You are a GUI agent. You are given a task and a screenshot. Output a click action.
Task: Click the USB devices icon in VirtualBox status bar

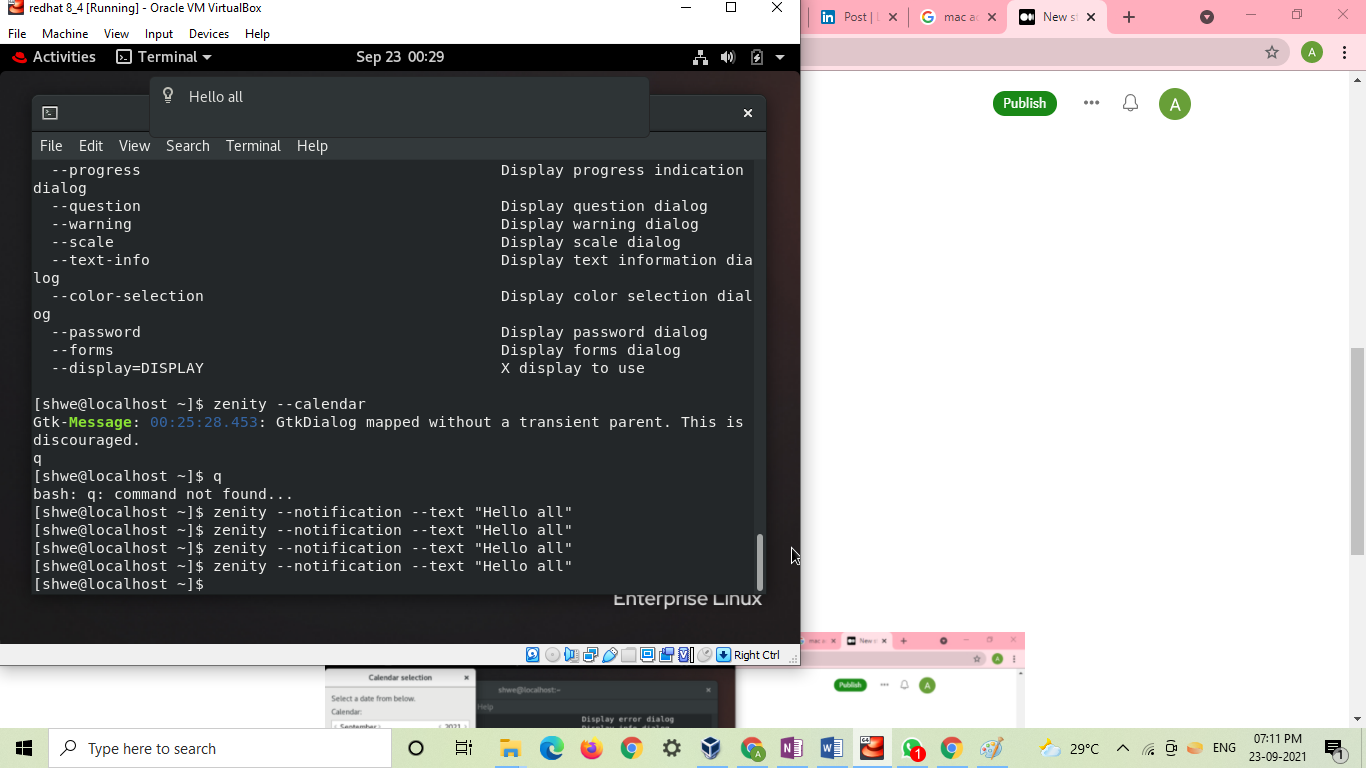(x=612, y=654)
